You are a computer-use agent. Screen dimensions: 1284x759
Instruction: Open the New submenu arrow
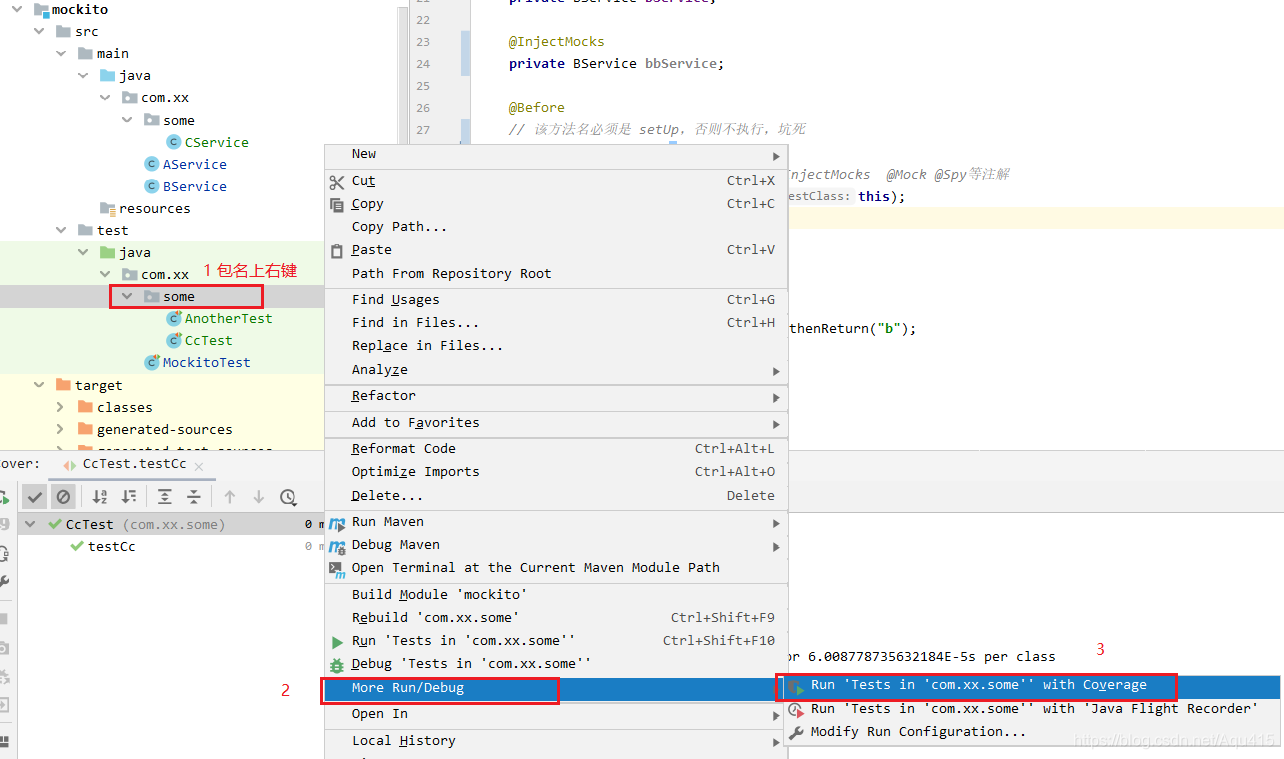[776, 157]
